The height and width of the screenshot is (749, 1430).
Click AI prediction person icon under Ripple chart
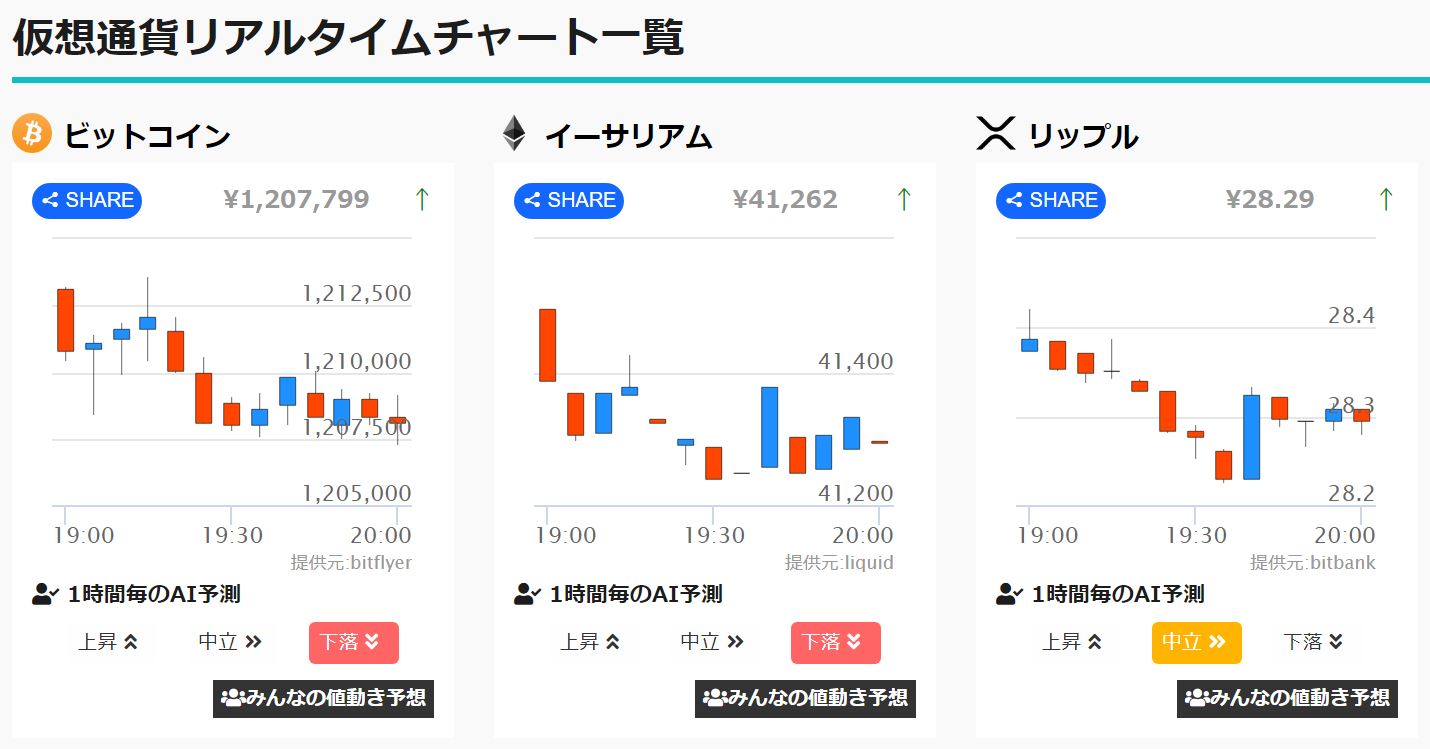(x=1010, y=594)
